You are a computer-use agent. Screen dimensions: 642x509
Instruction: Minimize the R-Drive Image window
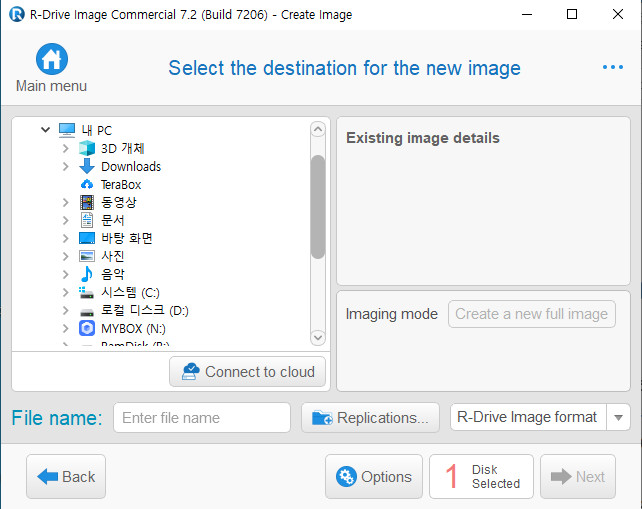tap(527, 14)
